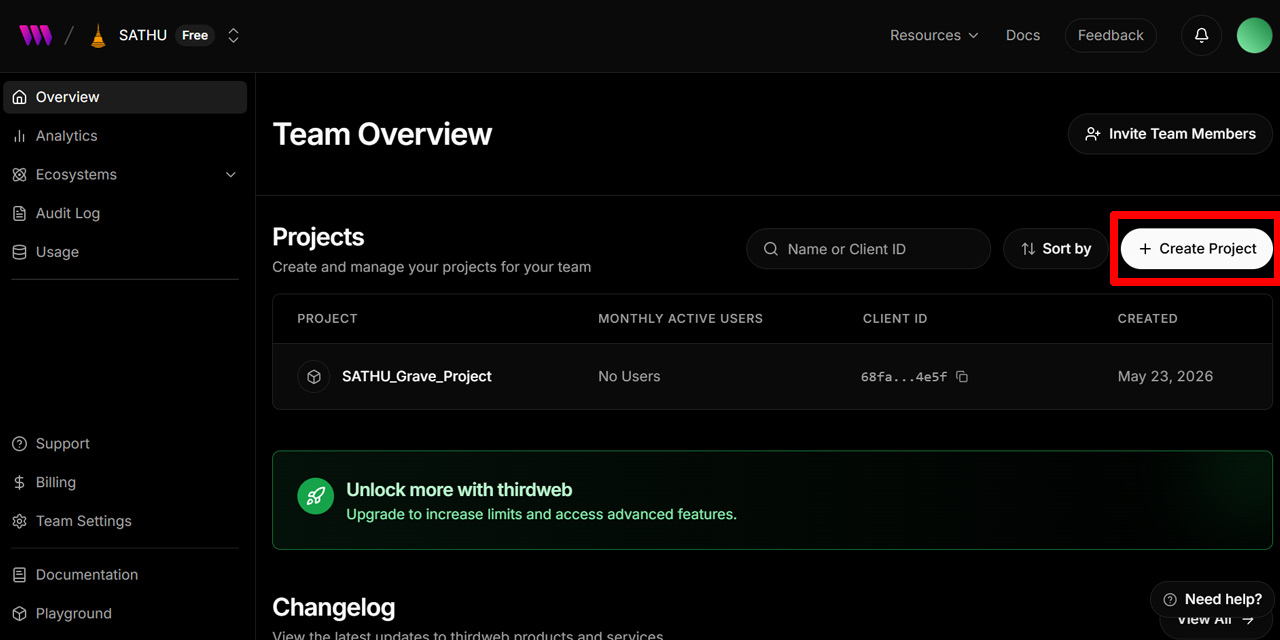Click MONTHLY ACTIVE USERS column header
Viewport: 1280px width, 640px height.
[x=680, y=319]
